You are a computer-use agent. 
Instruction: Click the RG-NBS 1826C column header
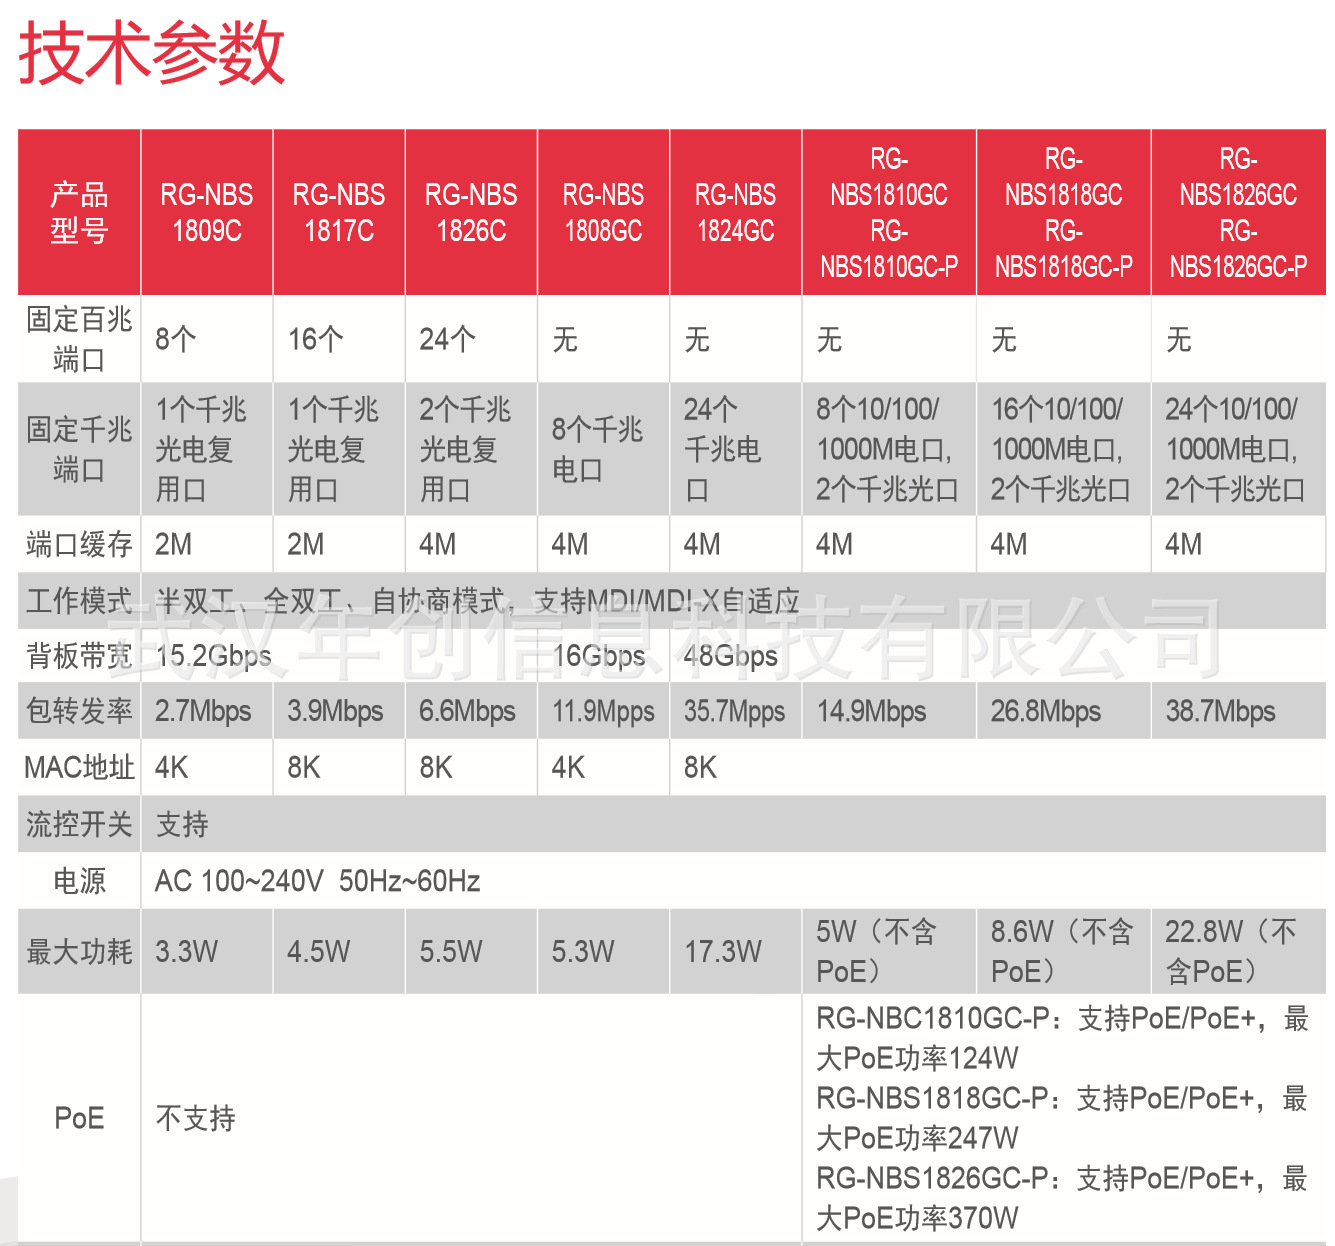click(x=471, y=212)
